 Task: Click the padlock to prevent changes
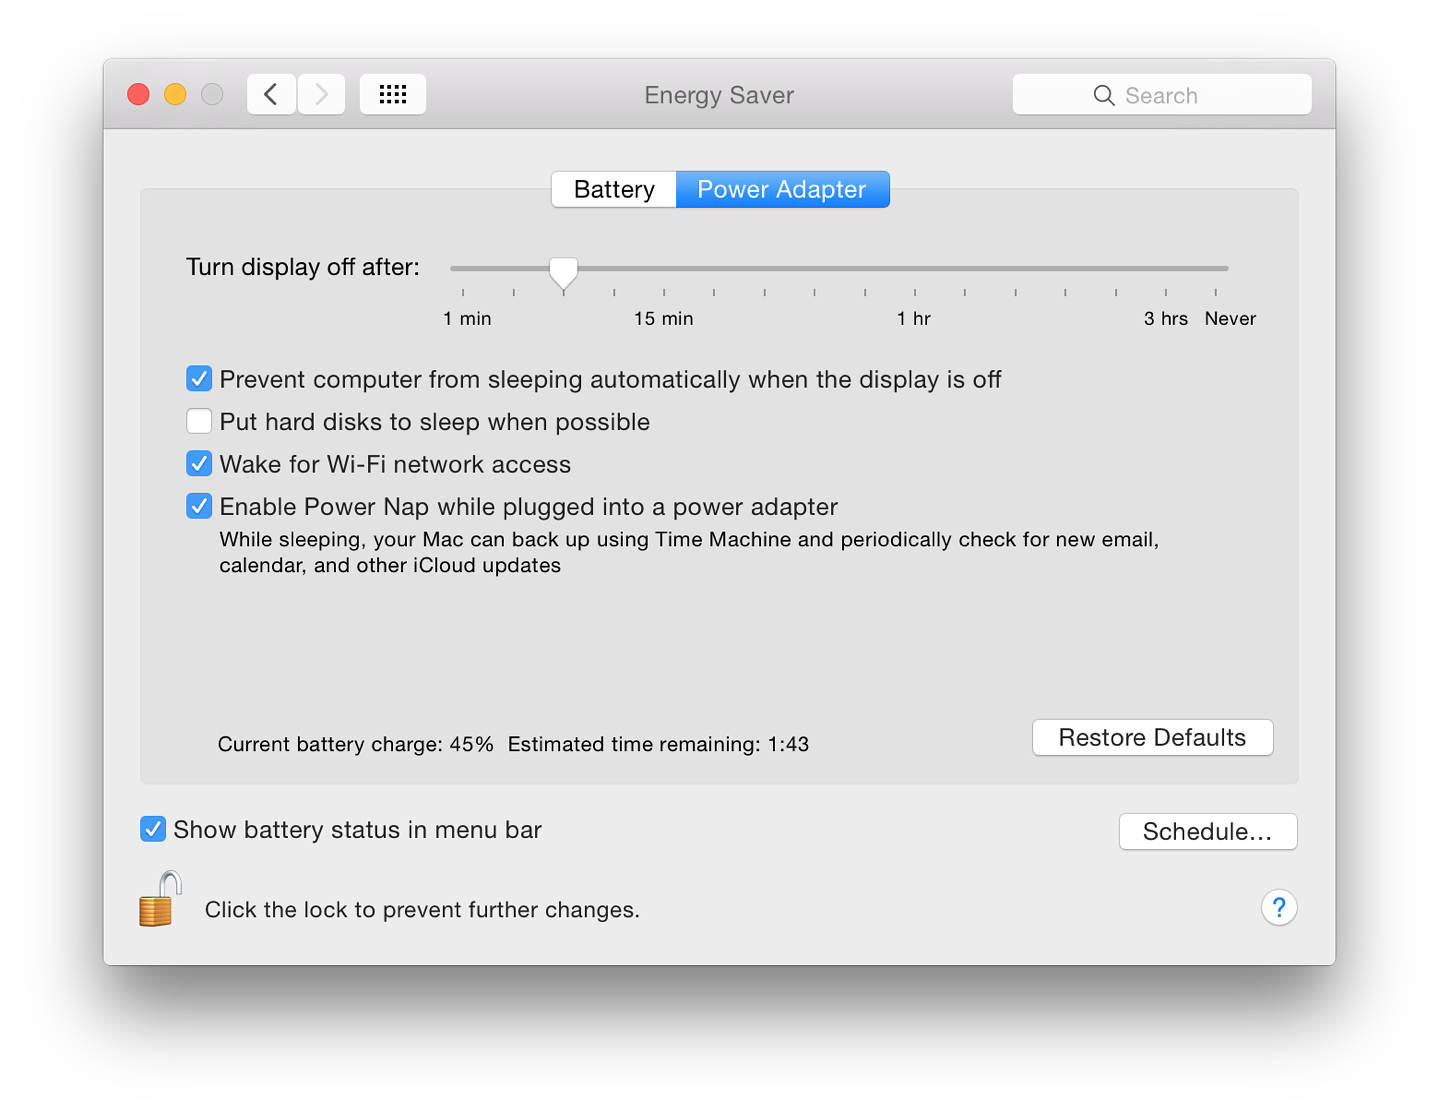coord(159,899)
